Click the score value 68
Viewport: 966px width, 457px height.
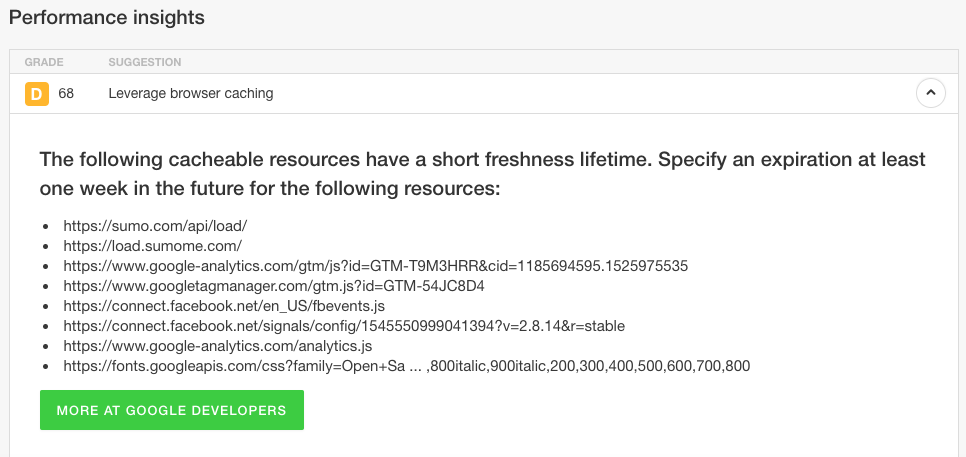(x=67, y=94)
